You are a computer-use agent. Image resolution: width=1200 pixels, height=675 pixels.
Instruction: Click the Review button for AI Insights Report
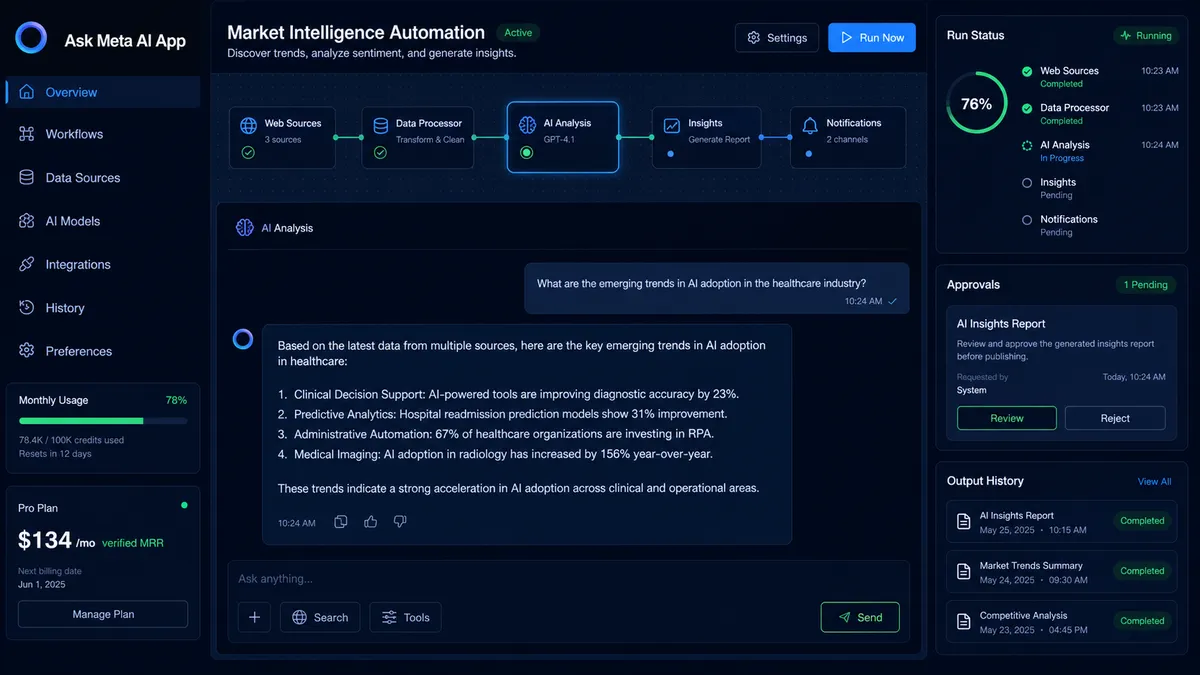1007,418
